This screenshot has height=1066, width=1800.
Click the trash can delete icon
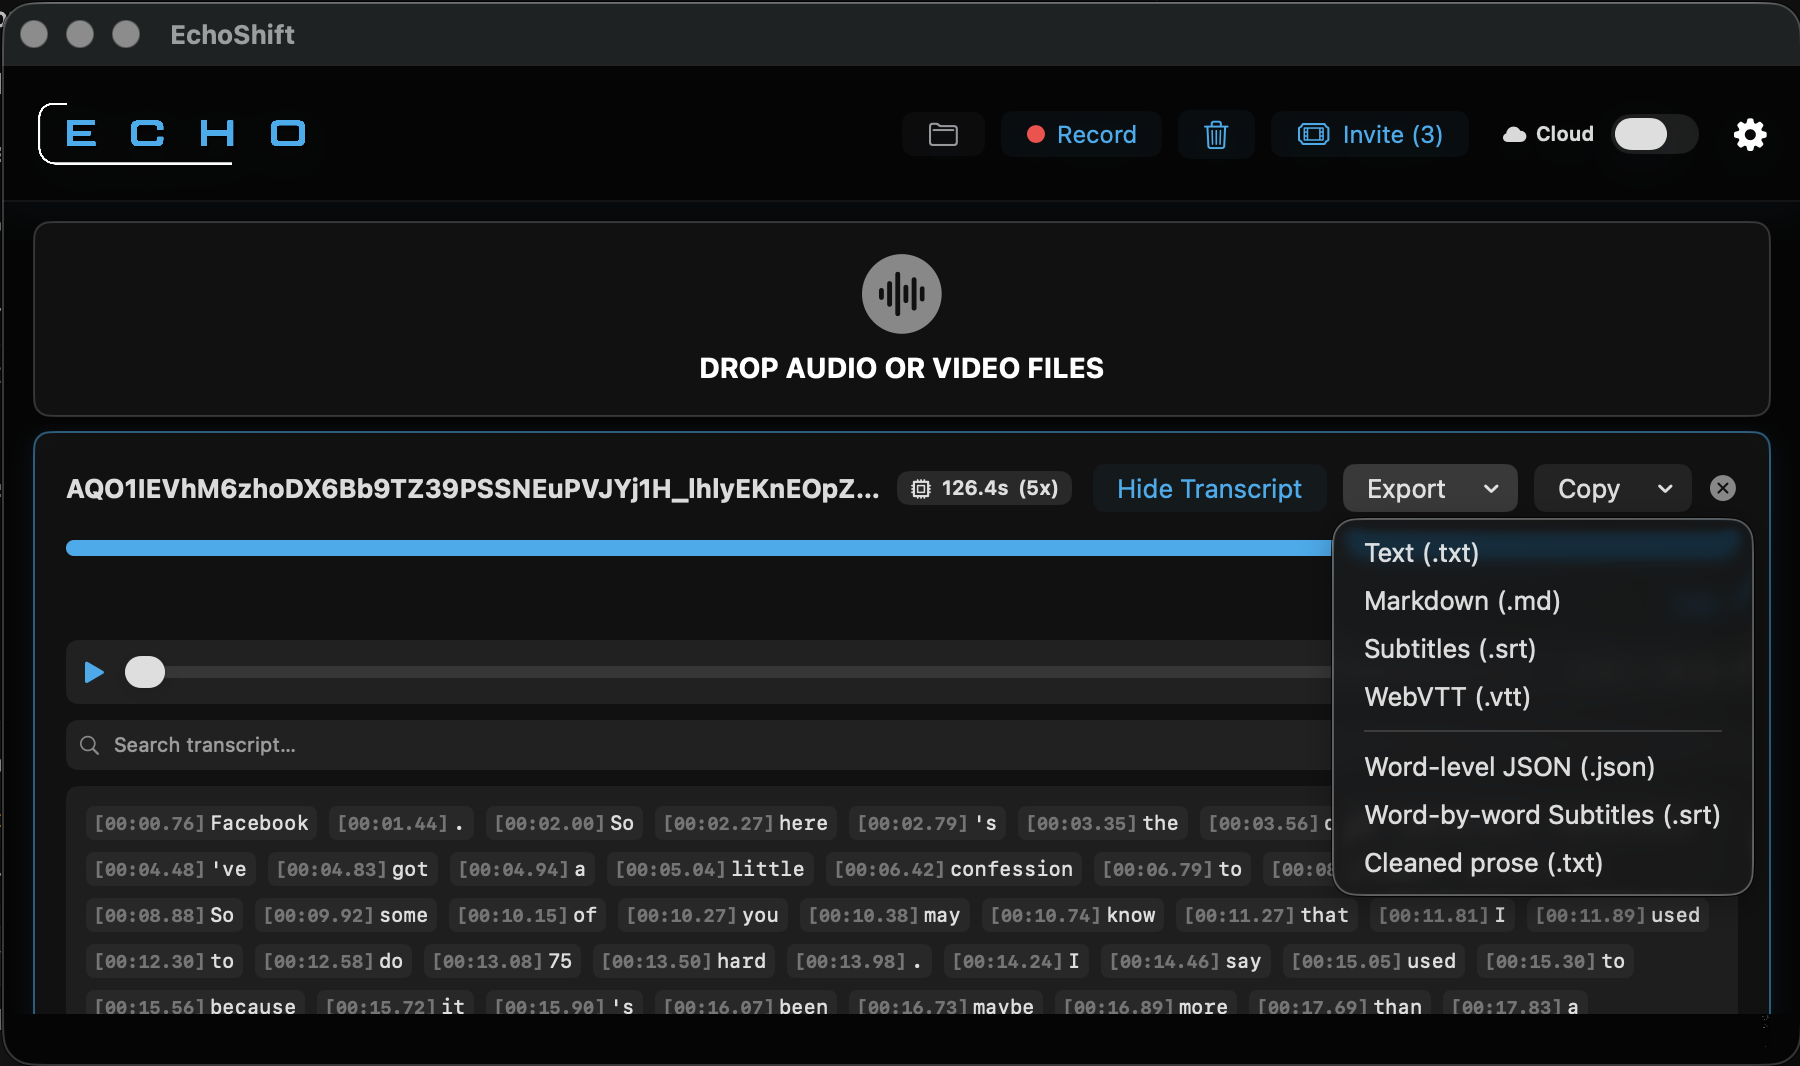(1216, 134)
